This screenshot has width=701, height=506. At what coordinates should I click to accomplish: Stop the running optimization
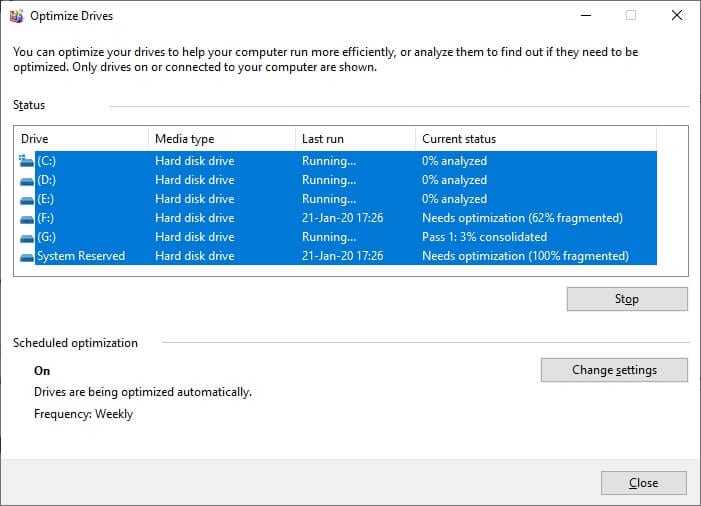627,299
